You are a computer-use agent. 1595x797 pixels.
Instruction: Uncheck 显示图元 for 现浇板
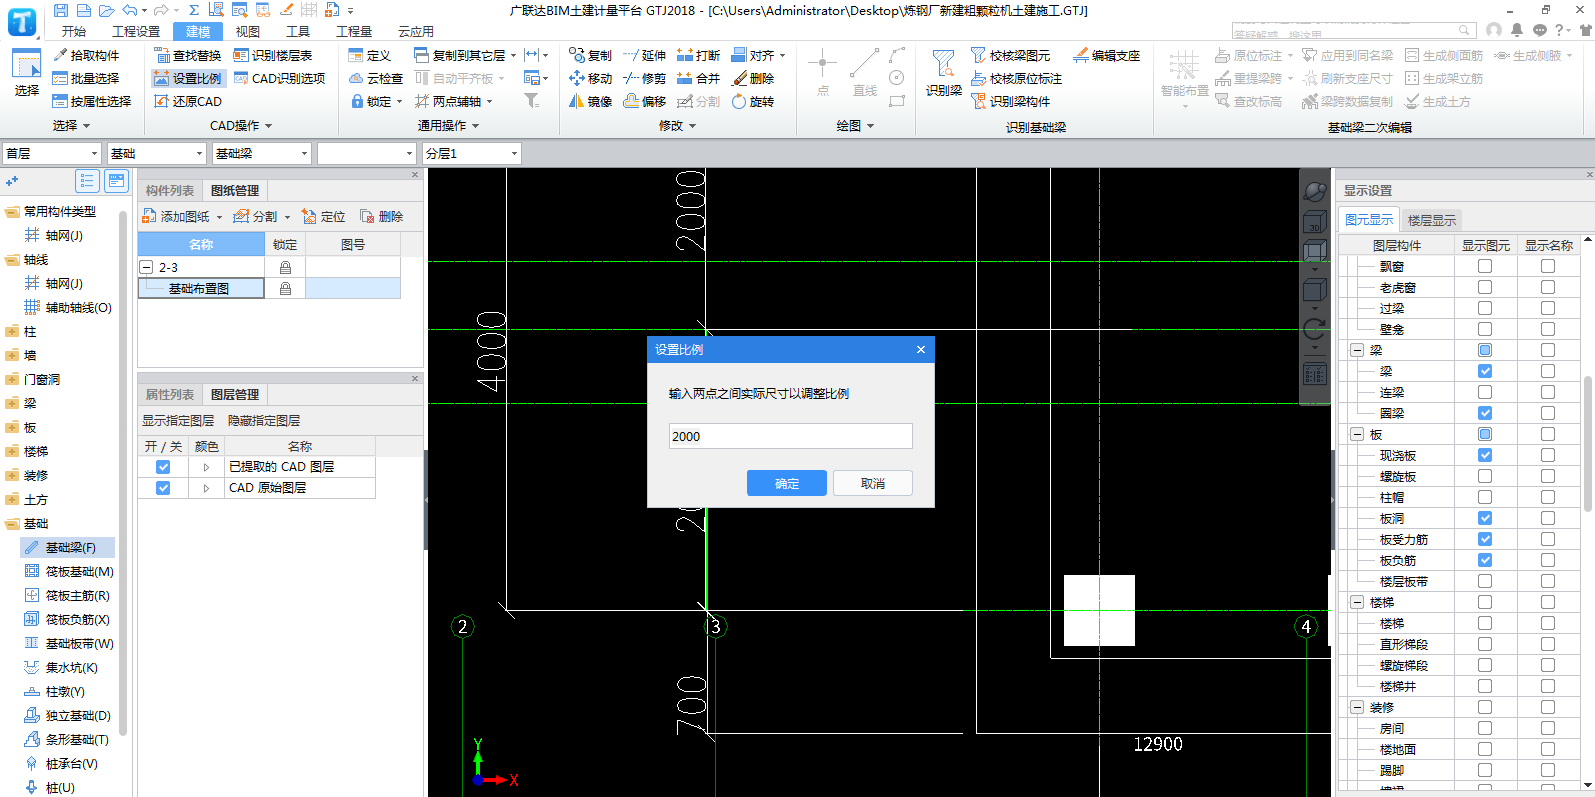pyautogui.click(x=1485, y=455)
